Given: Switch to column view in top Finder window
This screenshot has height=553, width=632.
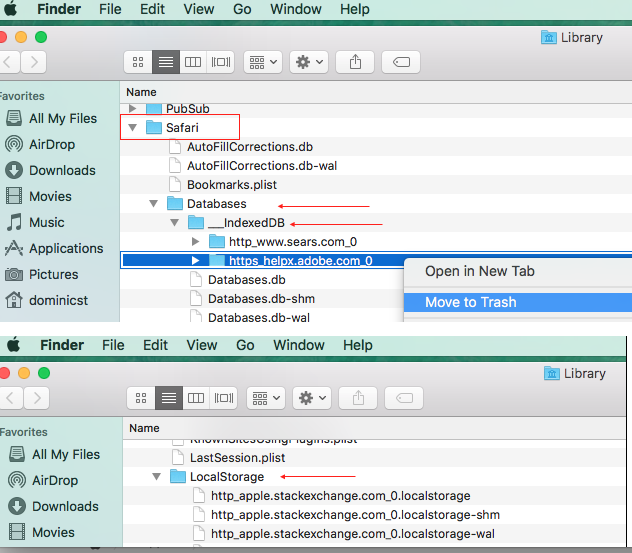Looking at the screenshot, I should click(193, 62).
